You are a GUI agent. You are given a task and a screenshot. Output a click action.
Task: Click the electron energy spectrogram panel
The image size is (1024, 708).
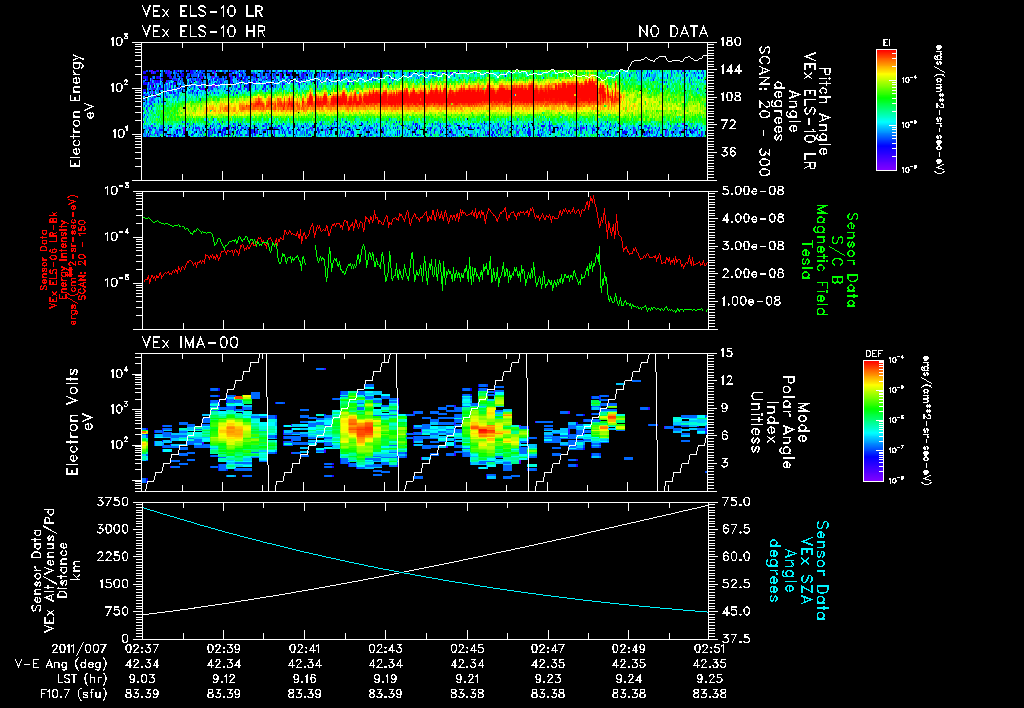[425, 111]
